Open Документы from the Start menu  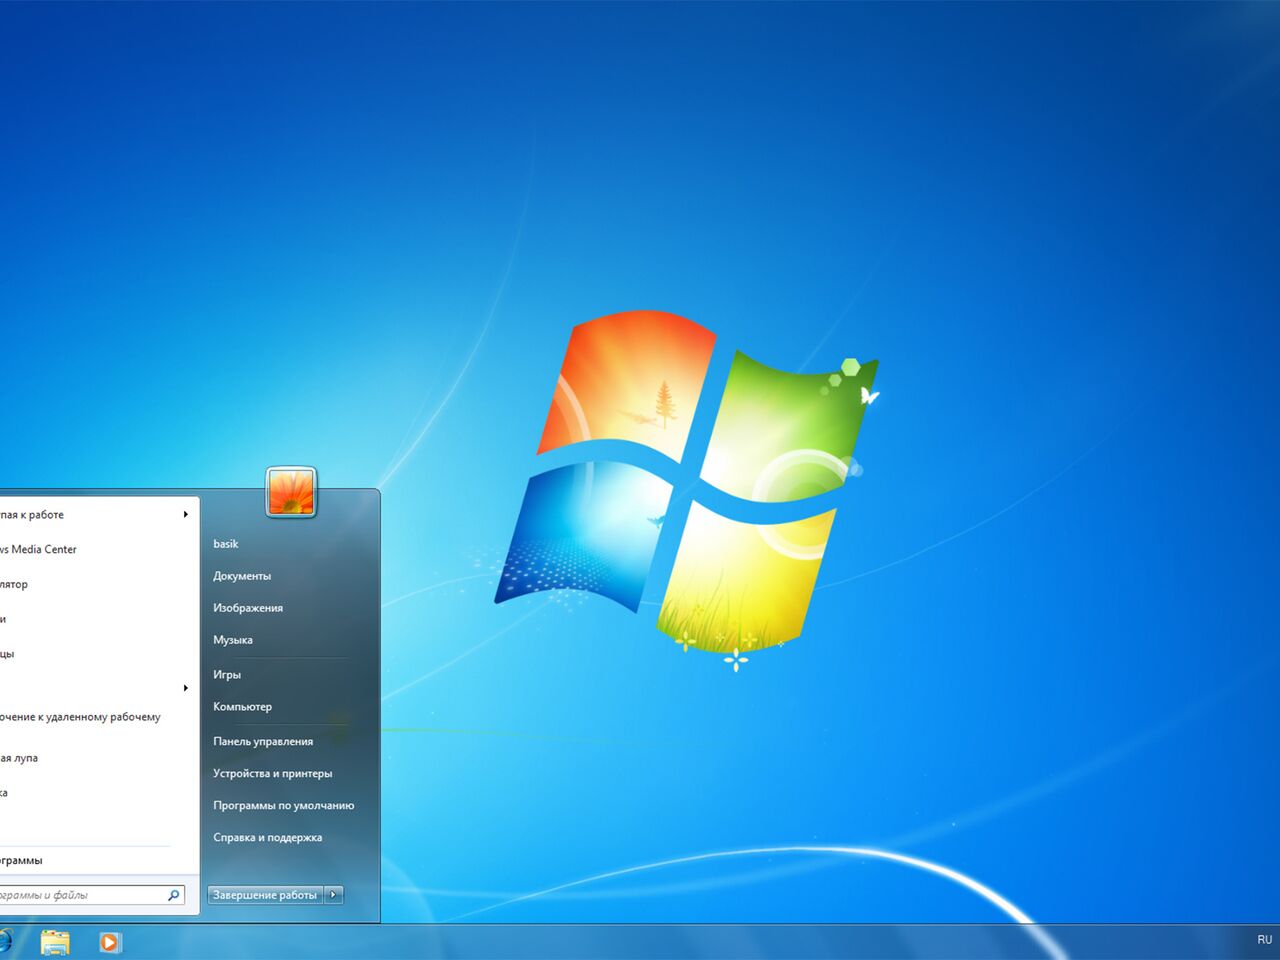click(x=242, y=576)
